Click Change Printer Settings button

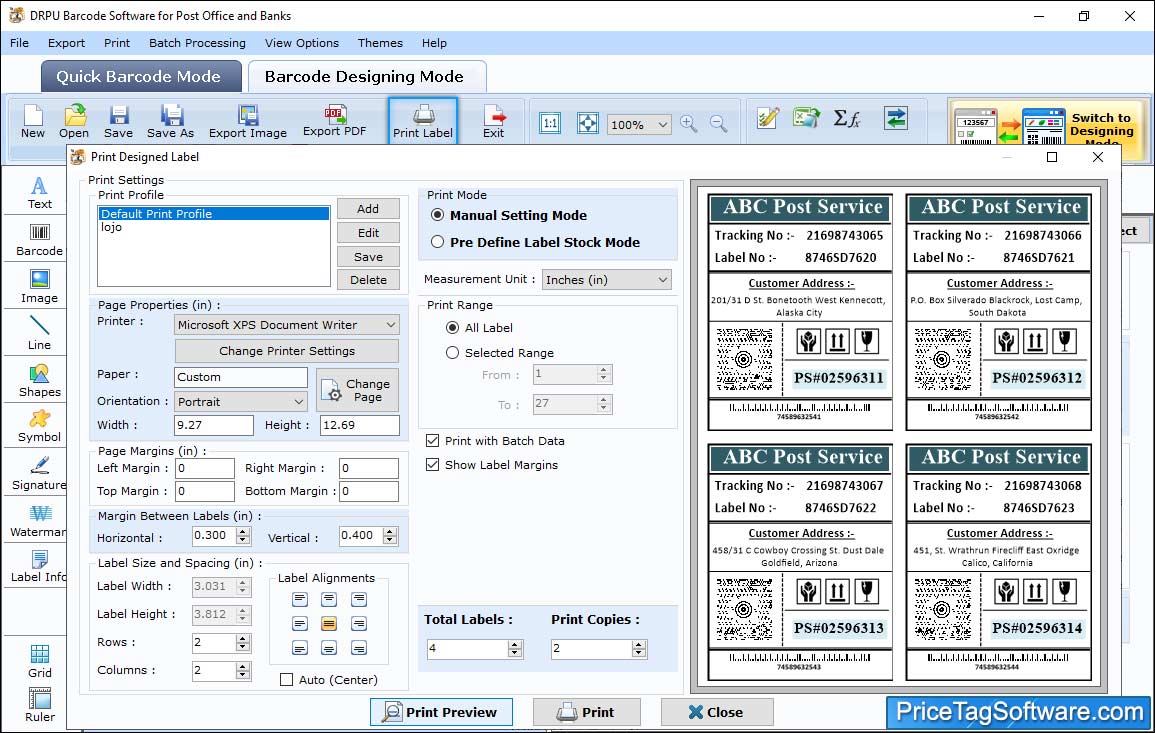[x=287, y=351]
